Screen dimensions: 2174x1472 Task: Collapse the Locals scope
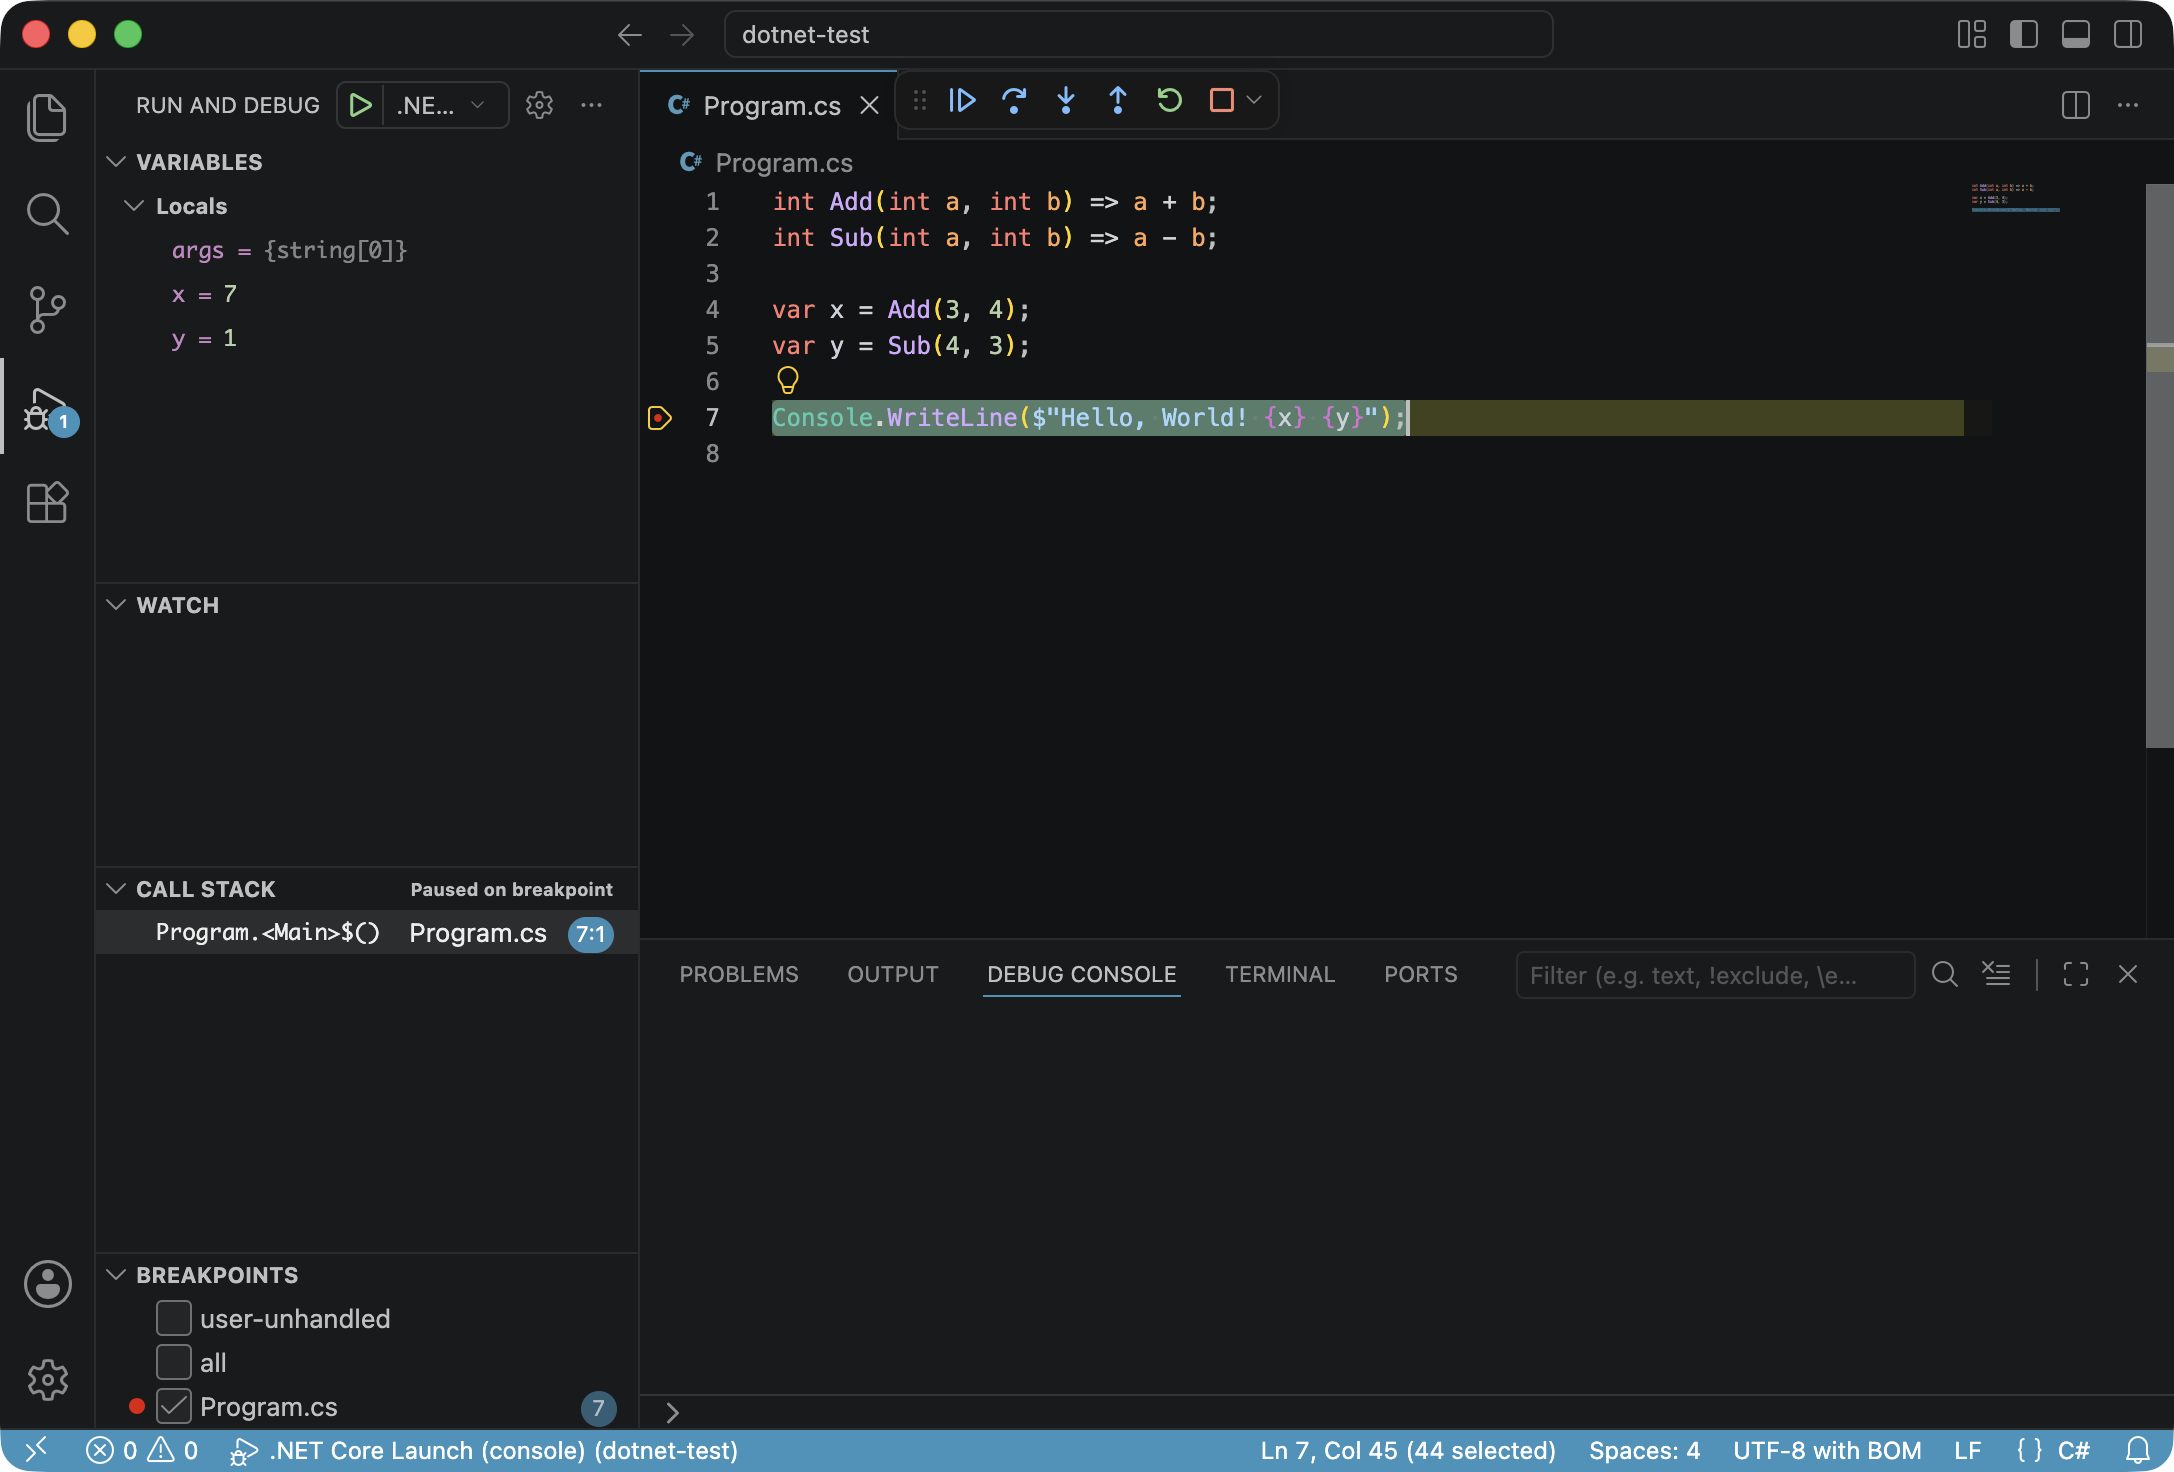click(x=134, y=205)
